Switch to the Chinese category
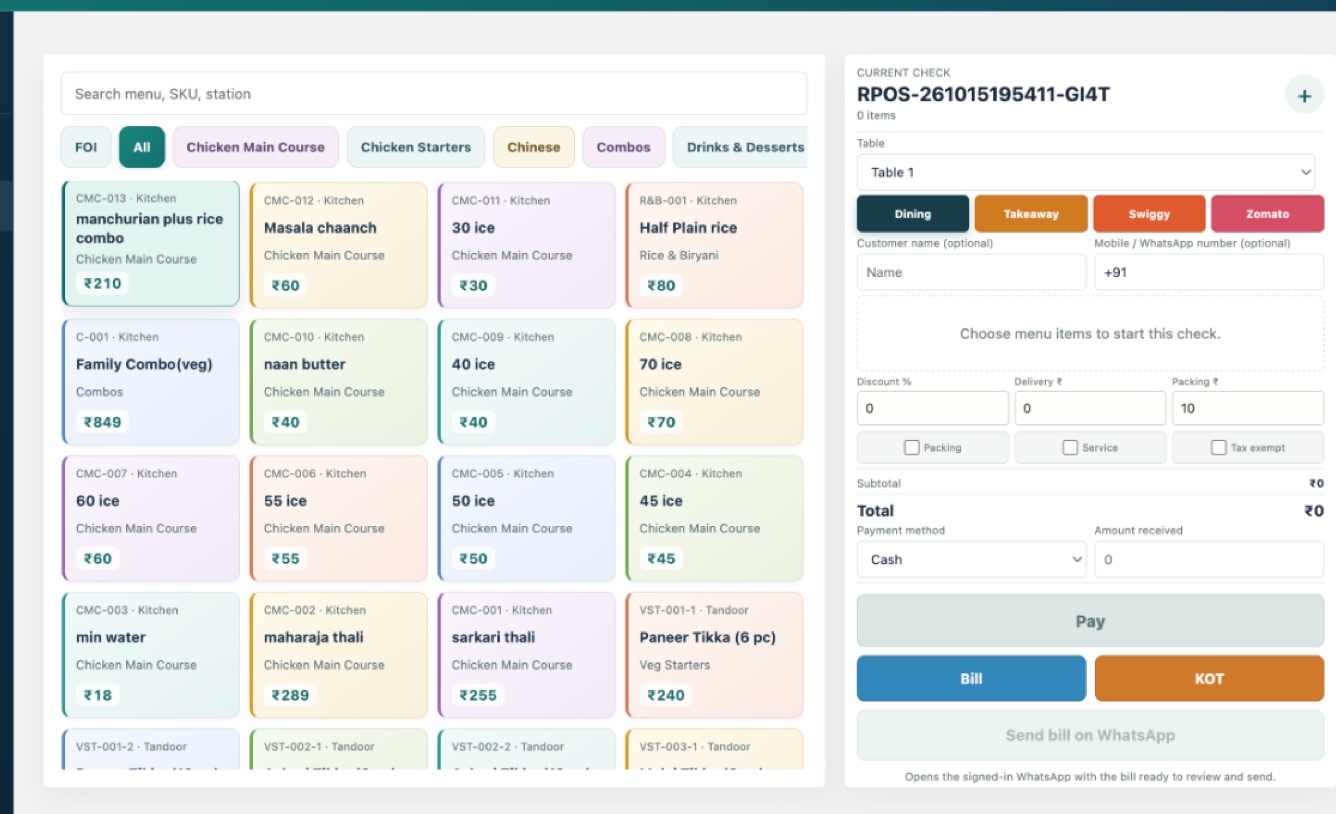1336x814 pixels. point(534,147)
